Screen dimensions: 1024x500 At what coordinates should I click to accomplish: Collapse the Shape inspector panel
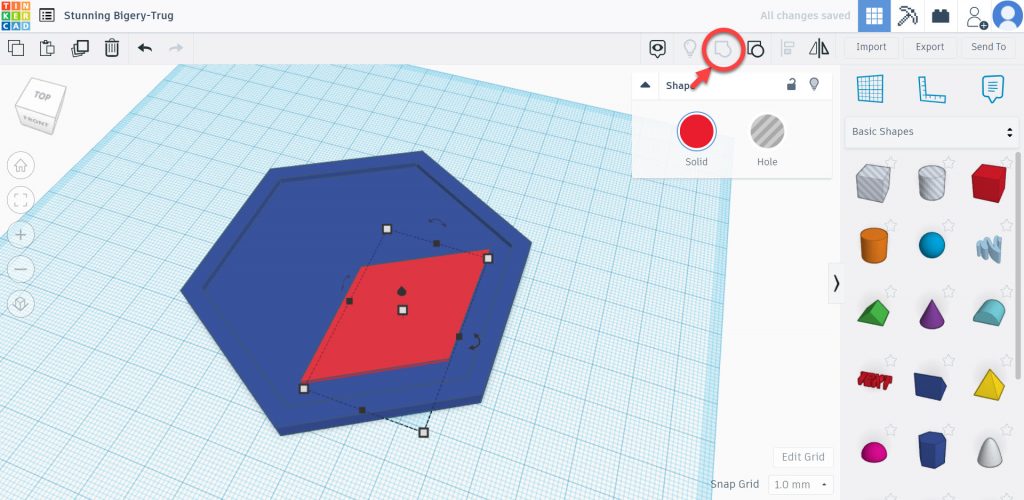[x=645, y=85]
